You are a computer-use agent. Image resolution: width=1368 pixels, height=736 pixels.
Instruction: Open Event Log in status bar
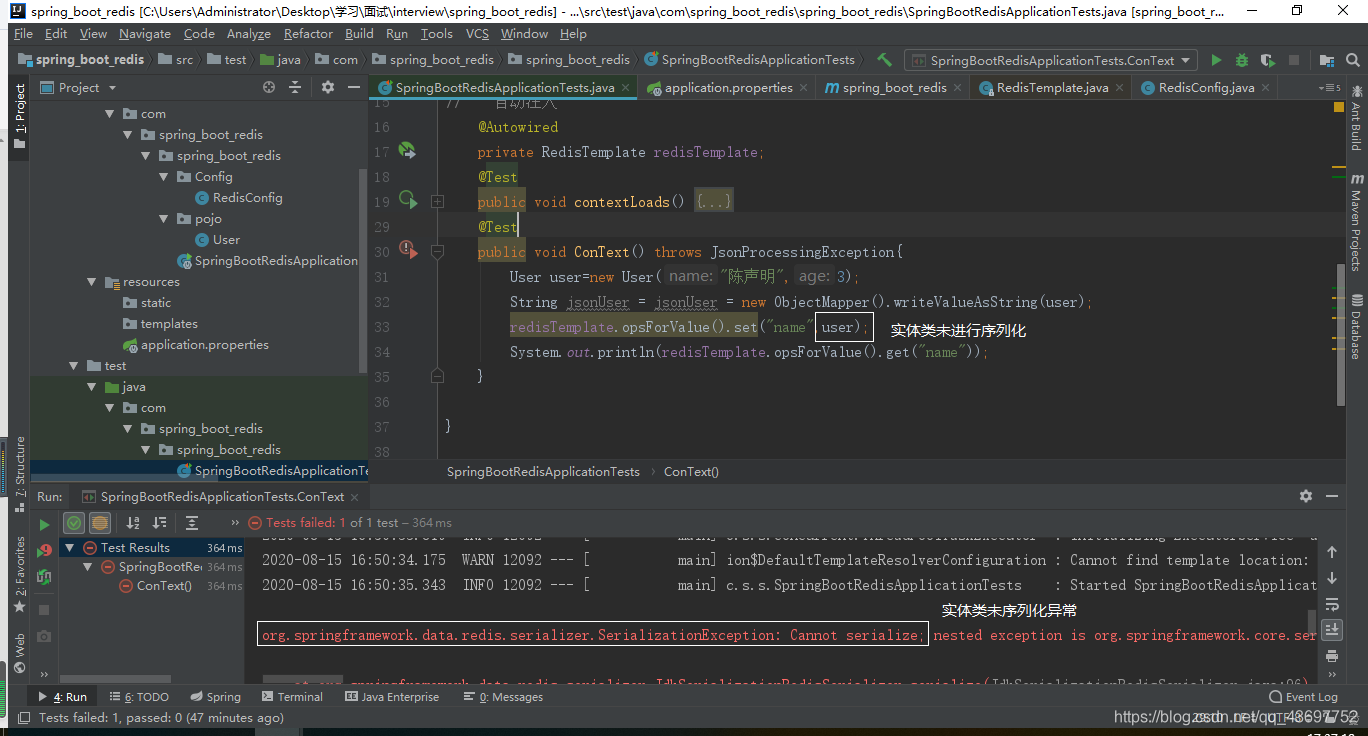[x=1303, y=697]
